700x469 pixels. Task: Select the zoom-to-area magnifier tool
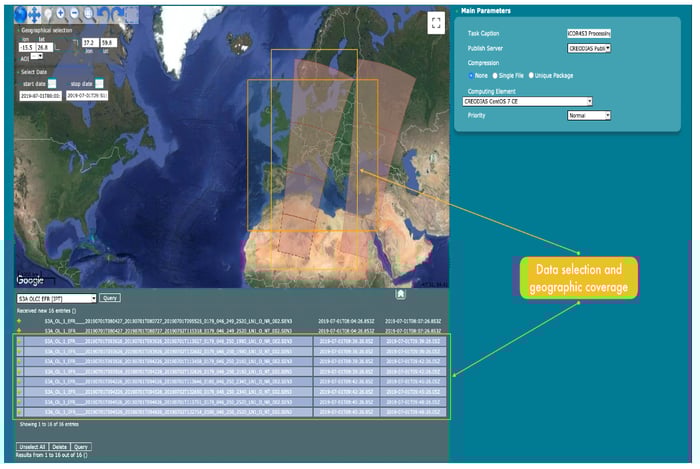pos(89,14)
